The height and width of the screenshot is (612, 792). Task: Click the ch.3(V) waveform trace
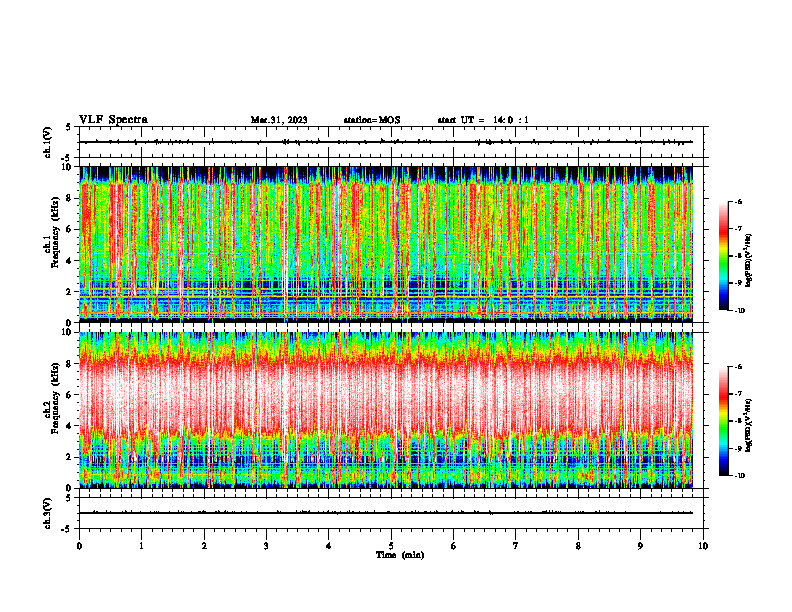click(x=386, y=513)
